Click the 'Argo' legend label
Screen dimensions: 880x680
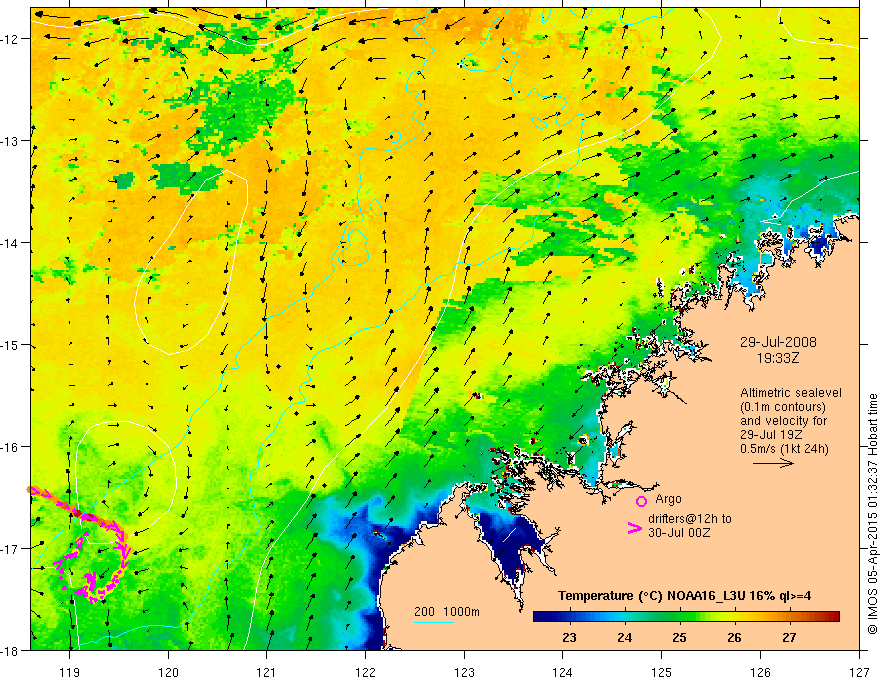(x=668, y=499)
